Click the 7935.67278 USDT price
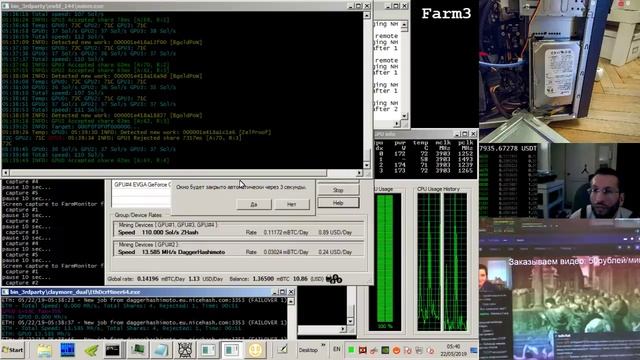Viewport: 640px width, 360px height. [509, 149]
